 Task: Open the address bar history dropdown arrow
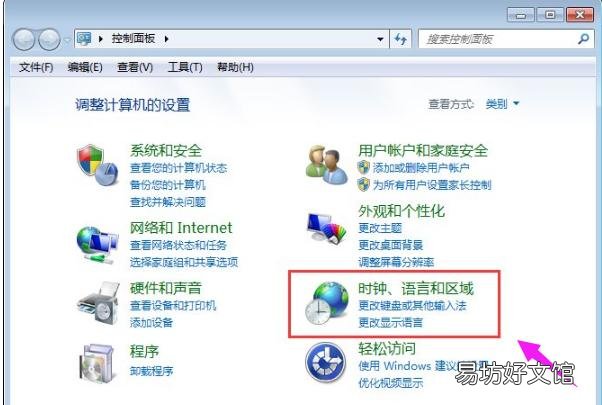pyautogui.click(x=380, y=39)
